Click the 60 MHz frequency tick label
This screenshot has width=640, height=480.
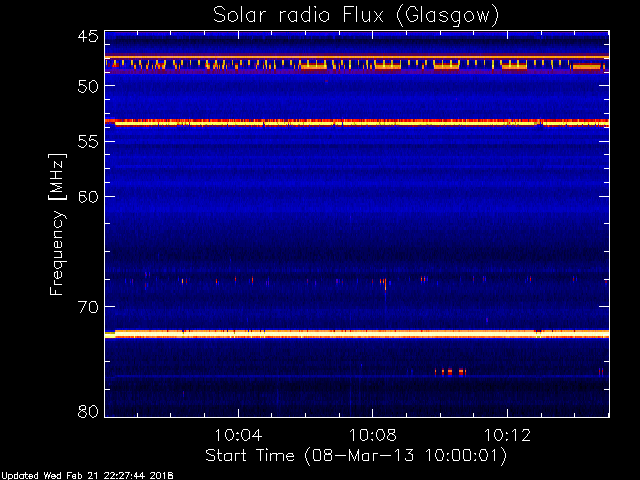coord(88,197)
